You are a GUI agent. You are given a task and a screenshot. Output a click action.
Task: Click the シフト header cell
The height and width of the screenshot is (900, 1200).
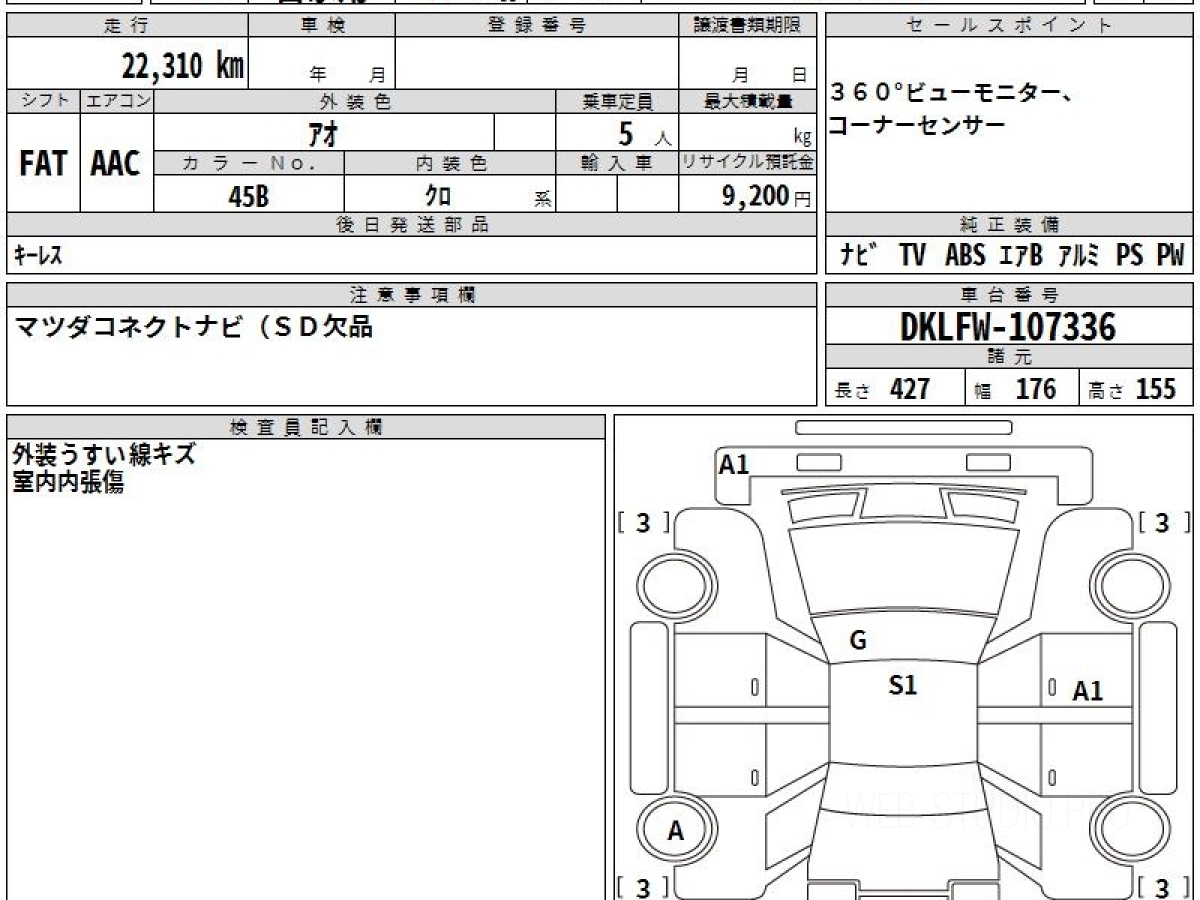[x=43, y=101]
